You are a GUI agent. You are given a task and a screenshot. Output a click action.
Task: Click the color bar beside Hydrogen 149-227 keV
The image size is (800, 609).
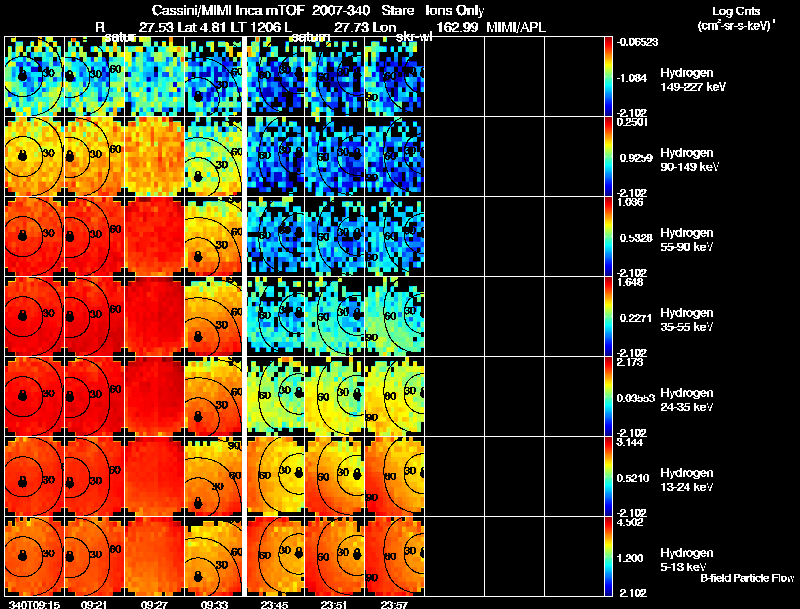click(x=608, y=77)
